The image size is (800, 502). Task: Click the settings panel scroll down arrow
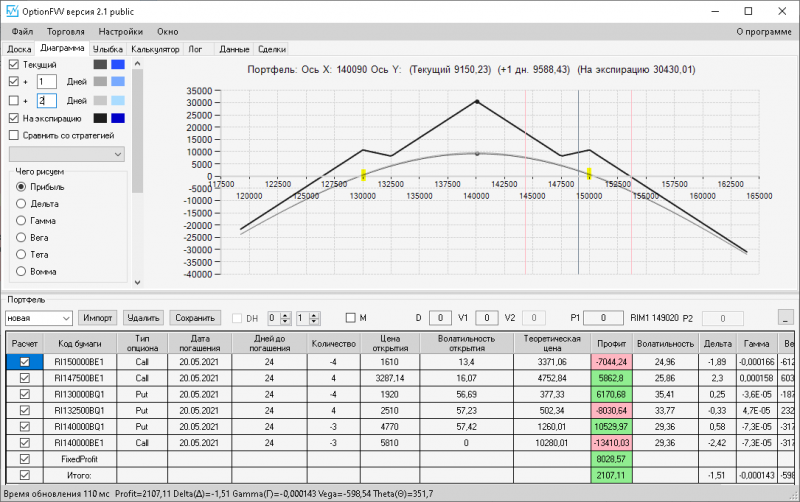[137, 282]
